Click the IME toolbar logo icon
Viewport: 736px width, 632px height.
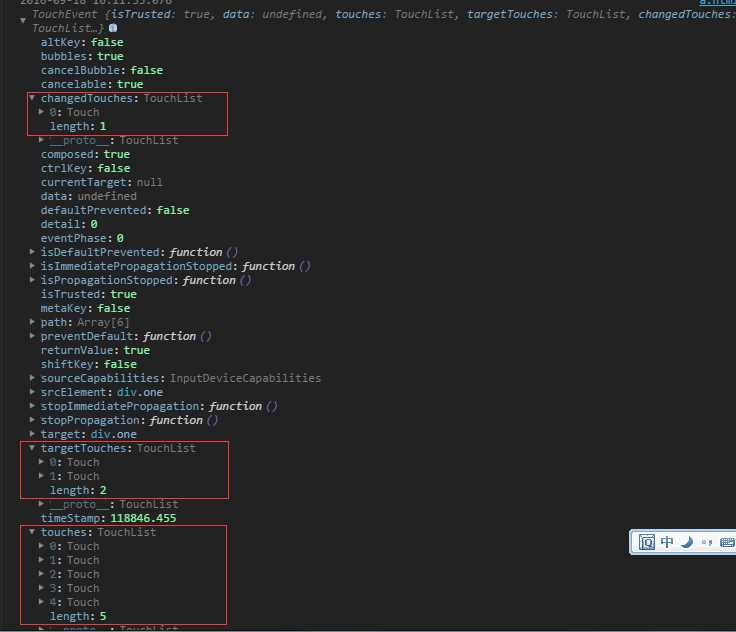coord(646,542)
